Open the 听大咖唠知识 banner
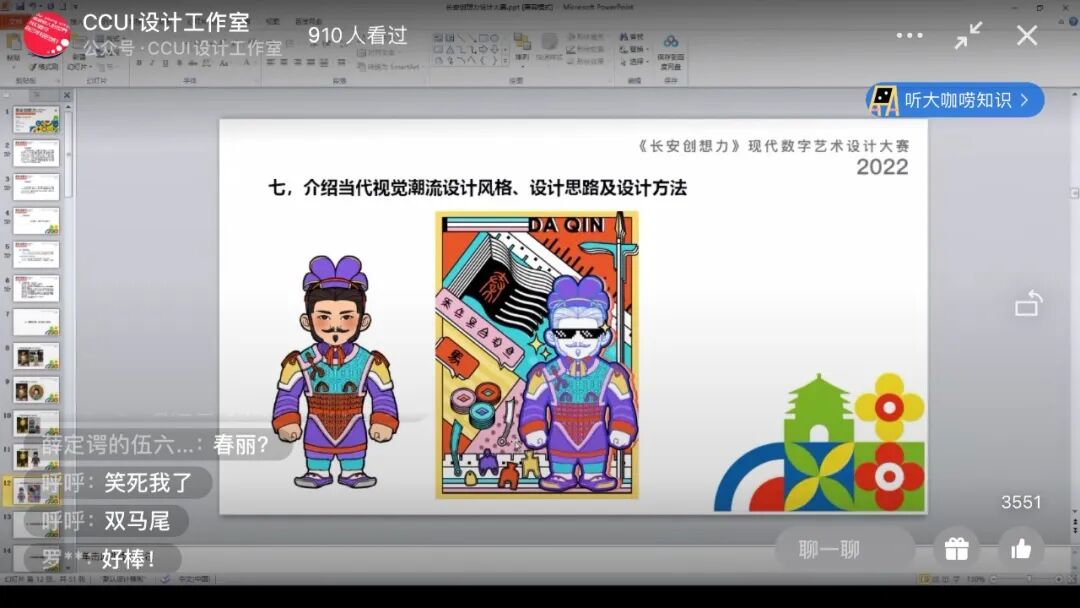1080x608 pixels. coord(955,100)
